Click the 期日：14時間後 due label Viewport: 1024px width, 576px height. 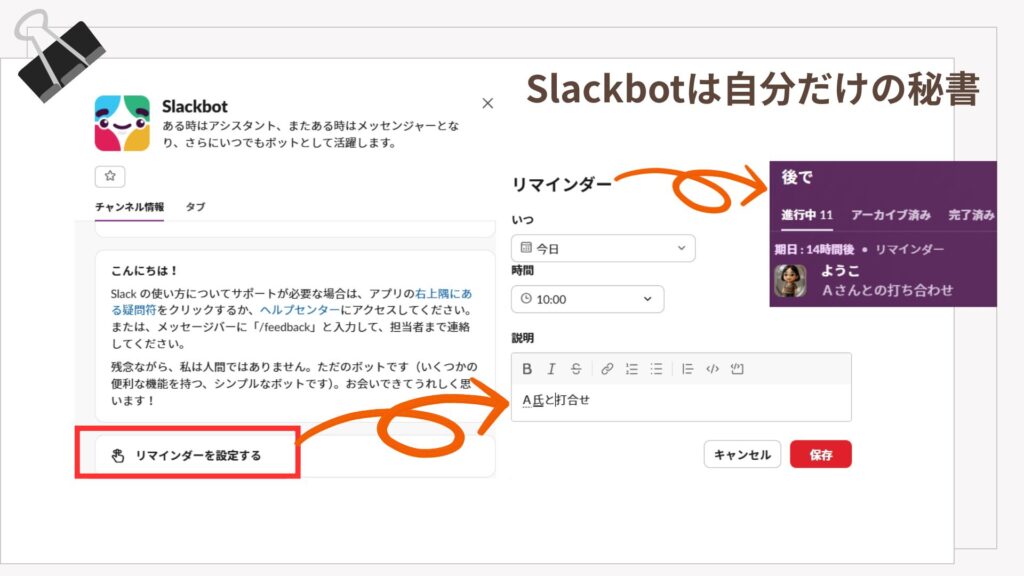814,249
